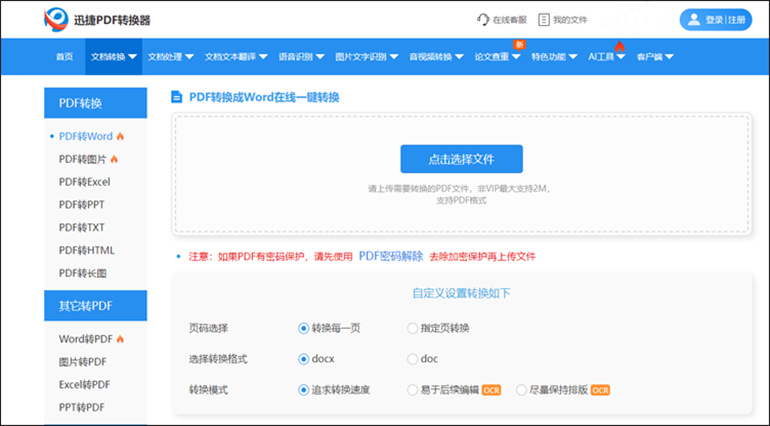Viewport: 770px width, 426px height.
Task: Open Excel转PDF in the sidebar
Action: point(84,384)
